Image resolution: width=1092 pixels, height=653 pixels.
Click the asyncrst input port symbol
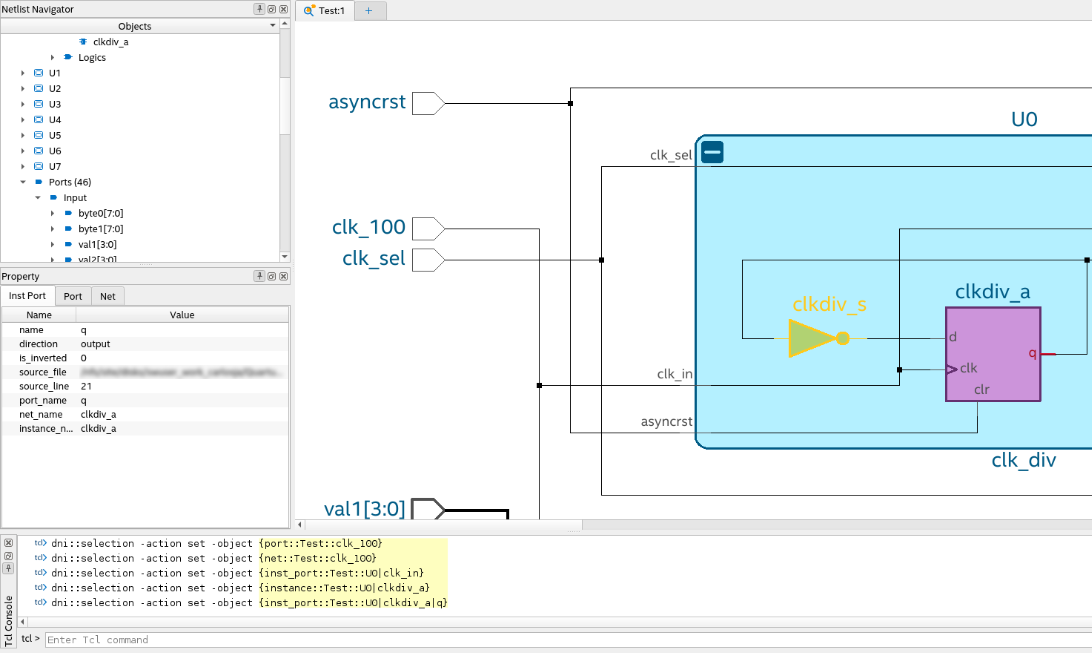tap(427, 103)
